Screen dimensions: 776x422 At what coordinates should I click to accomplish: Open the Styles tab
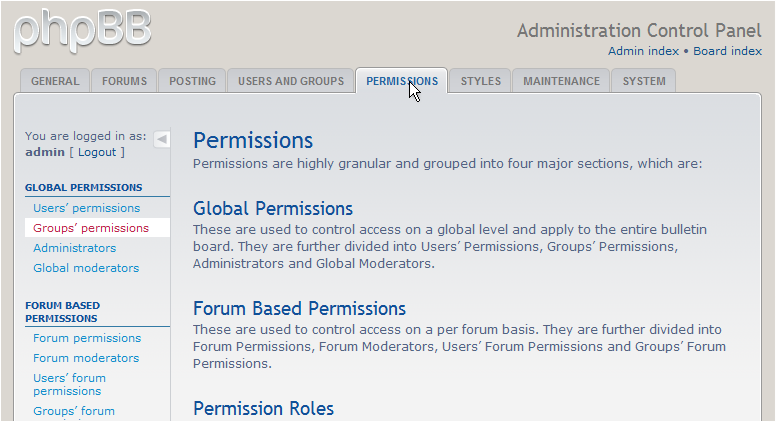481,81
